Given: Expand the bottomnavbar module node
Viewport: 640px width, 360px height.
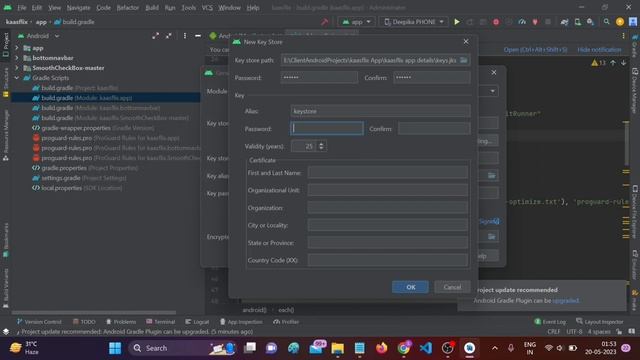Looking at the screenshot, I should (17, 58).
